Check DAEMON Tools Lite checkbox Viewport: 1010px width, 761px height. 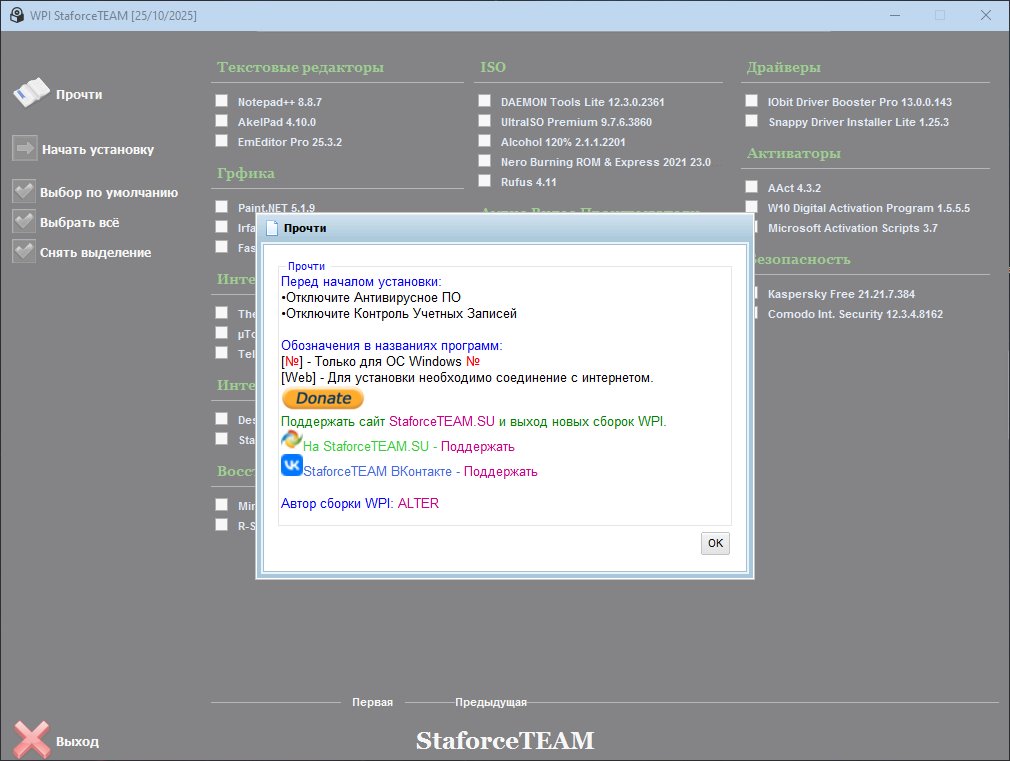[x=485, y=101]
